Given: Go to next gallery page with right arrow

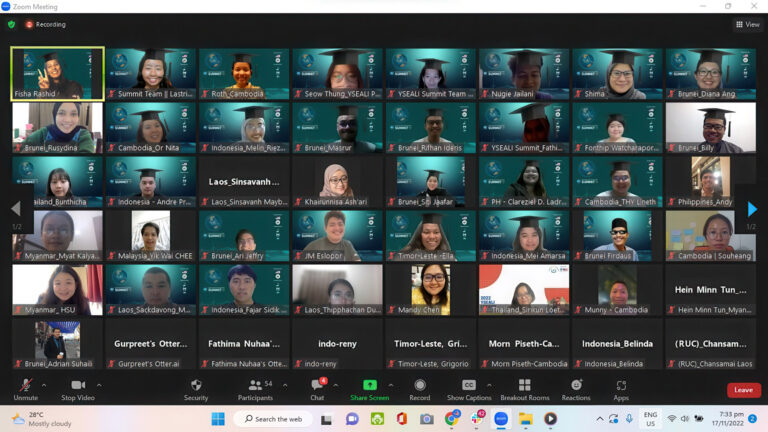Looking at the screenshot, I should [x=752, y=209].
